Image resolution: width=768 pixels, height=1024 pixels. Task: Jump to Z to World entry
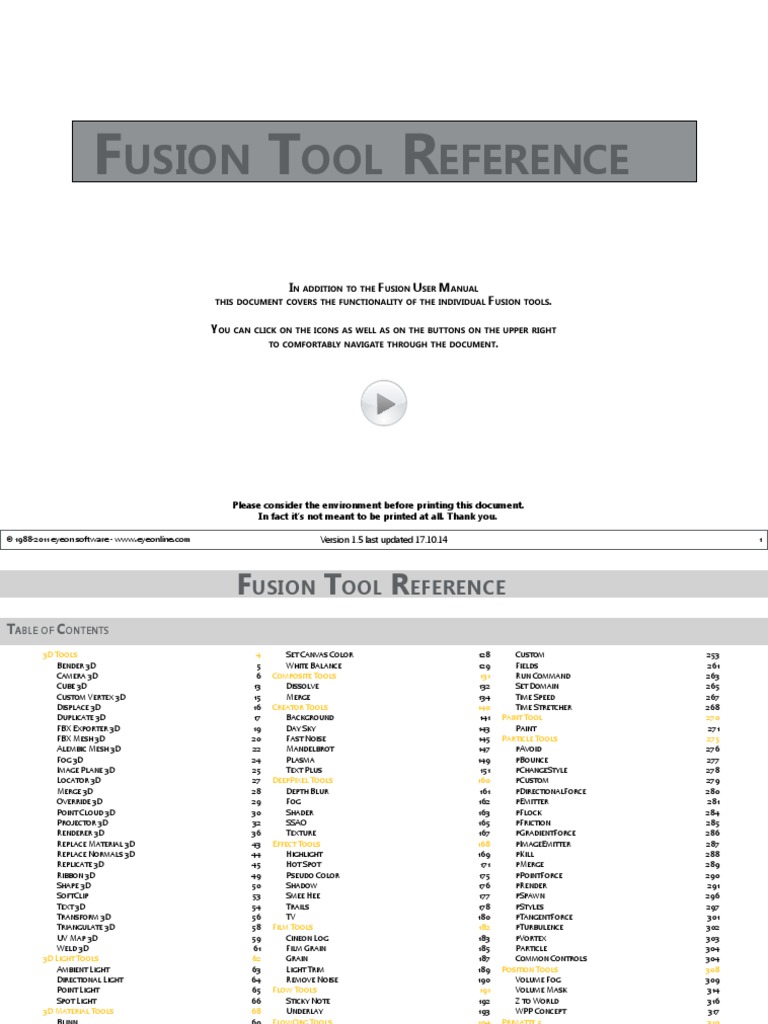[537, 1000]
